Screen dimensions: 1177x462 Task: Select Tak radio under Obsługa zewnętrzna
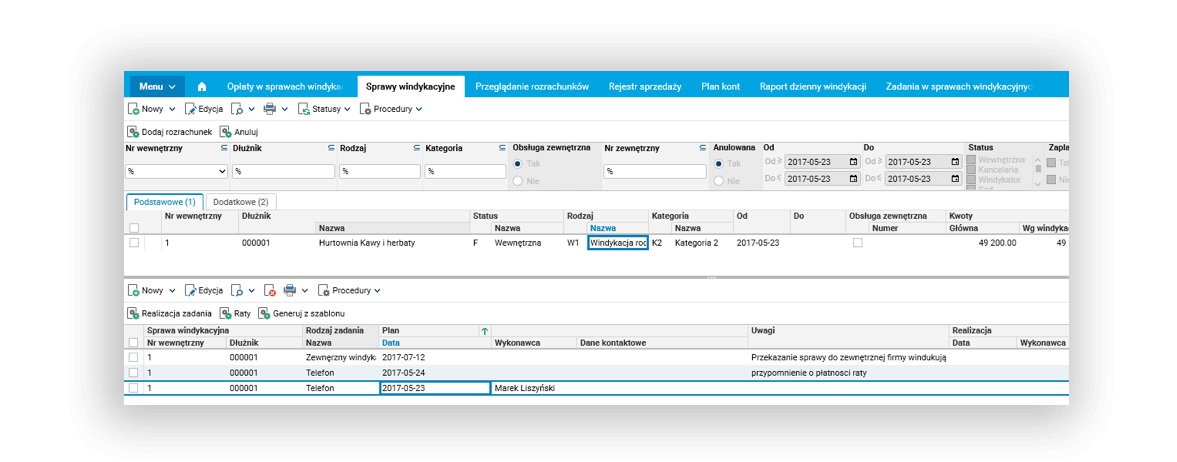(x=518, y=164)
